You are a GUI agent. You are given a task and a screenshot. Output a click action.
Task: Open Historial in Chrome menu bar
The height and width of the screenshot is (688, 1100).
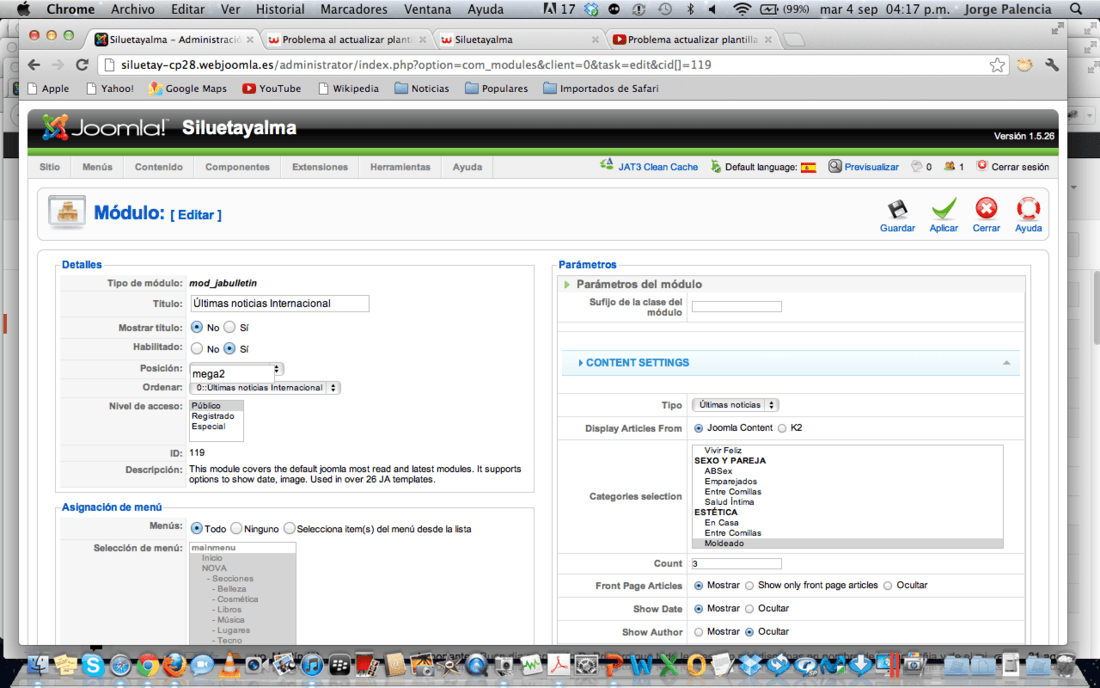[x=280, y=9]
